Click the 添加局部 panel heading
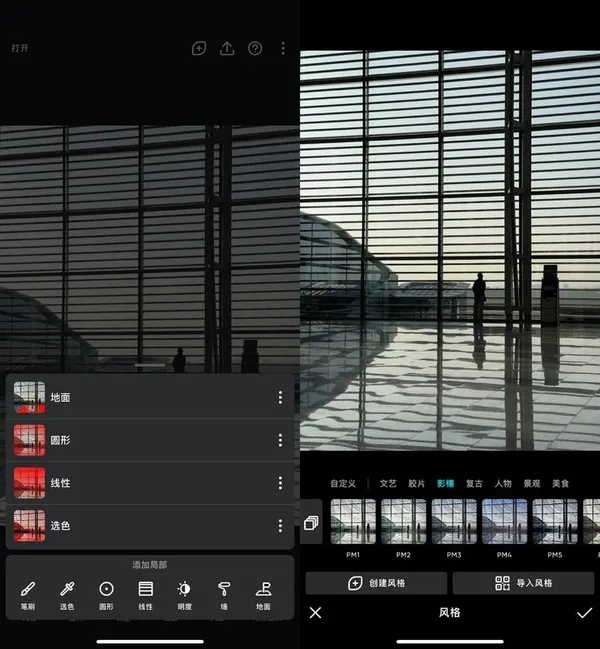 150,565
